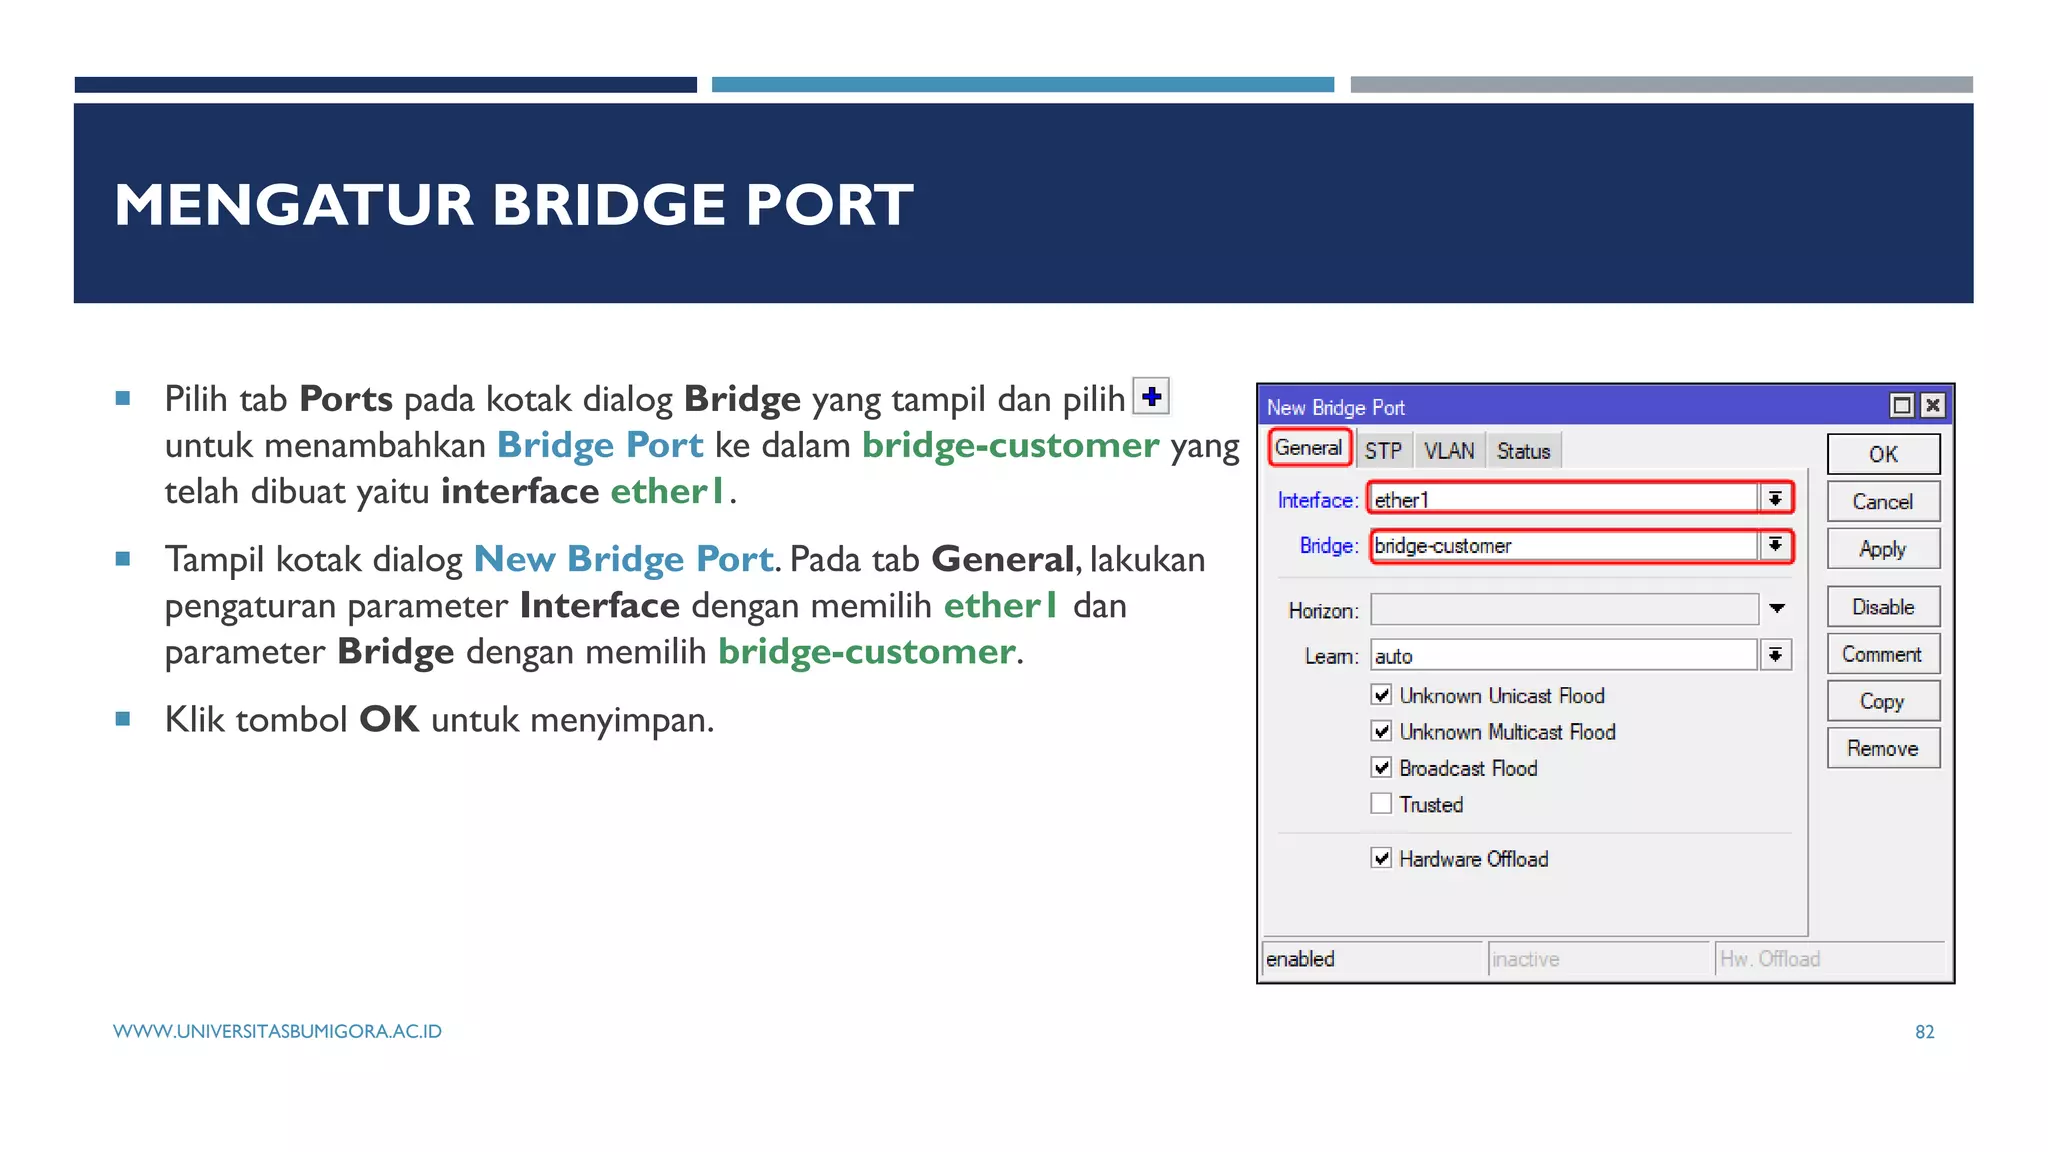Click the Copy button

click(1883, 701)
